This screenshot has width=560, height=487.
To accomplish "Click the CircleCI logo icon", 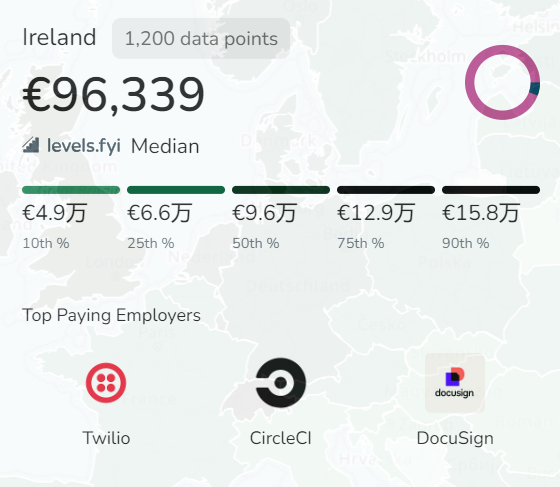I will (281, 383).
